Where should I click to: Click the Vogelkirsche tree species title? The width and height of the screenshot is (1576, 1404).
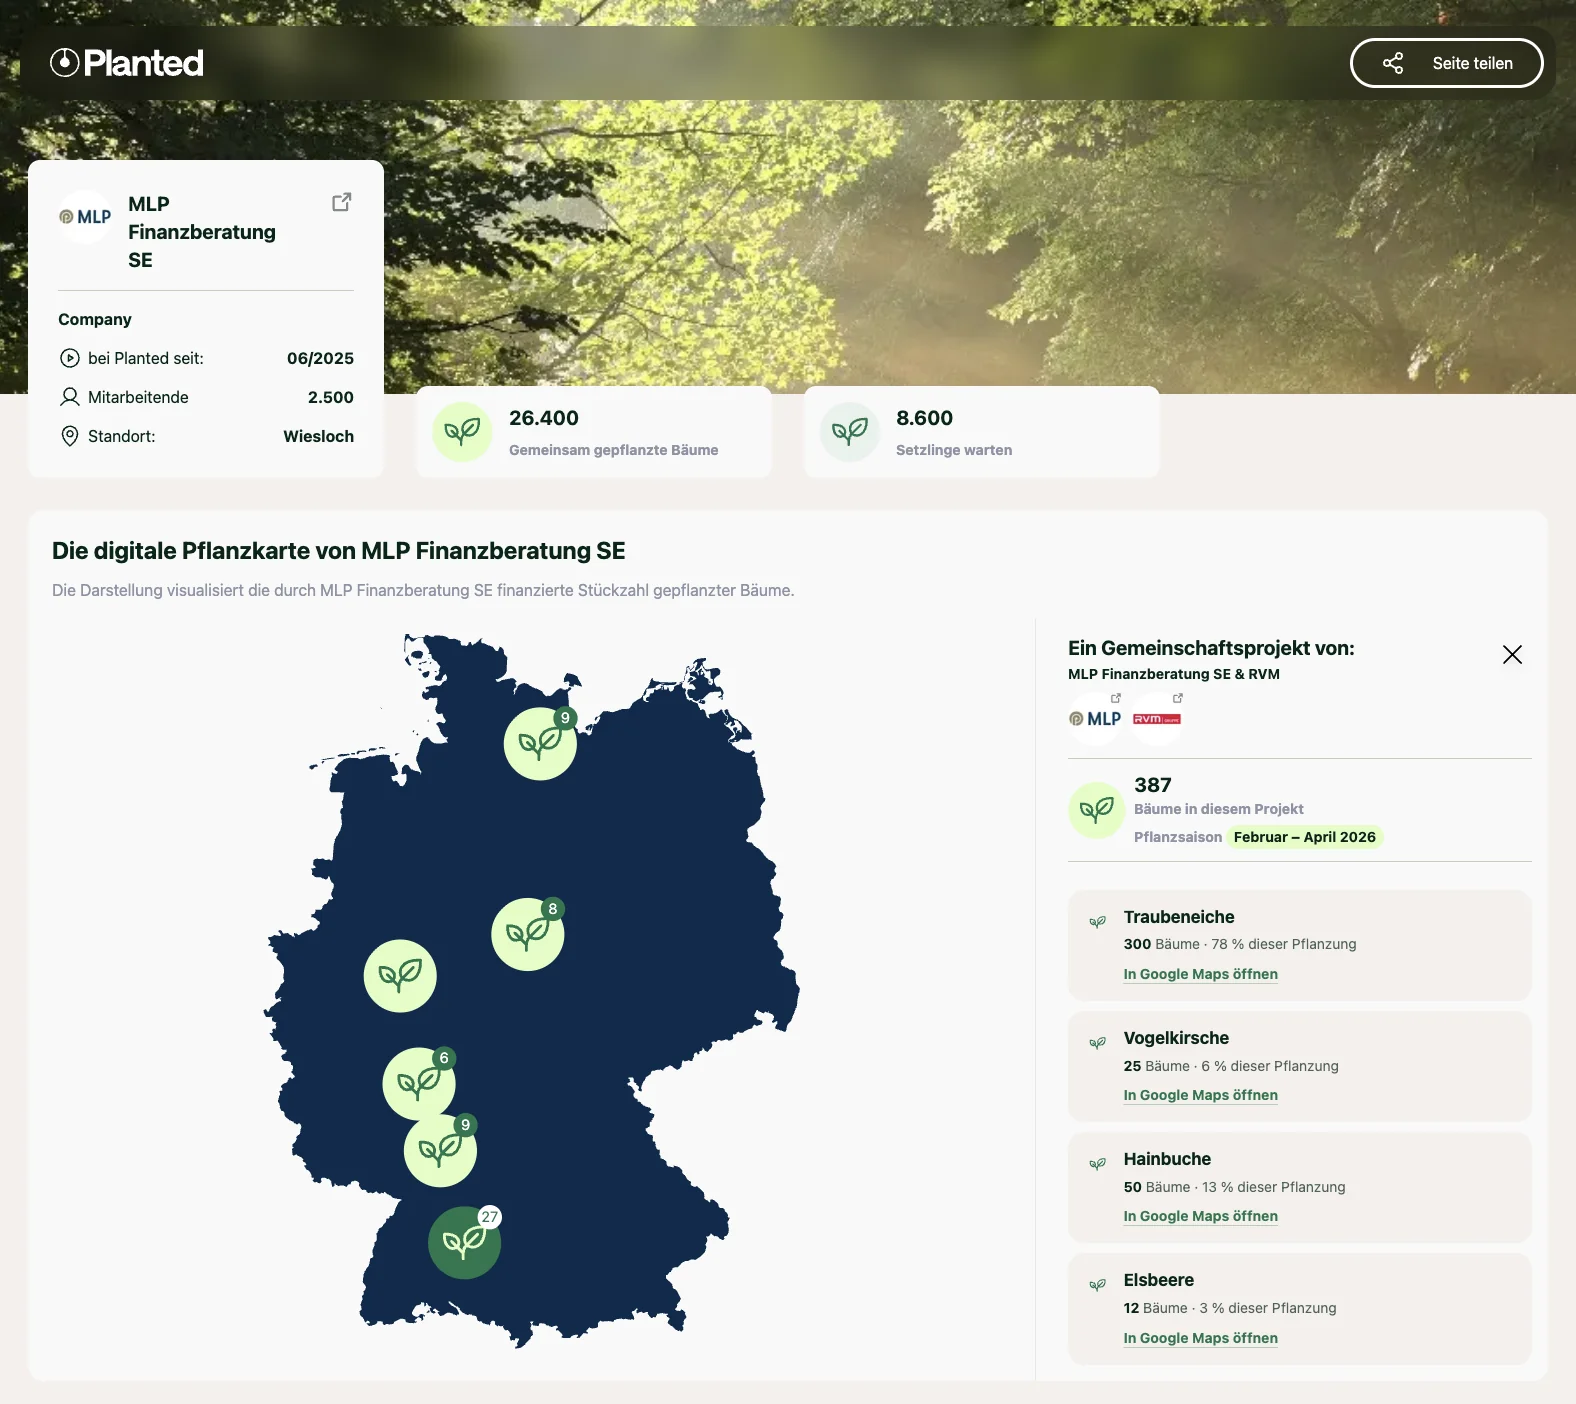coord(1176,1038)
